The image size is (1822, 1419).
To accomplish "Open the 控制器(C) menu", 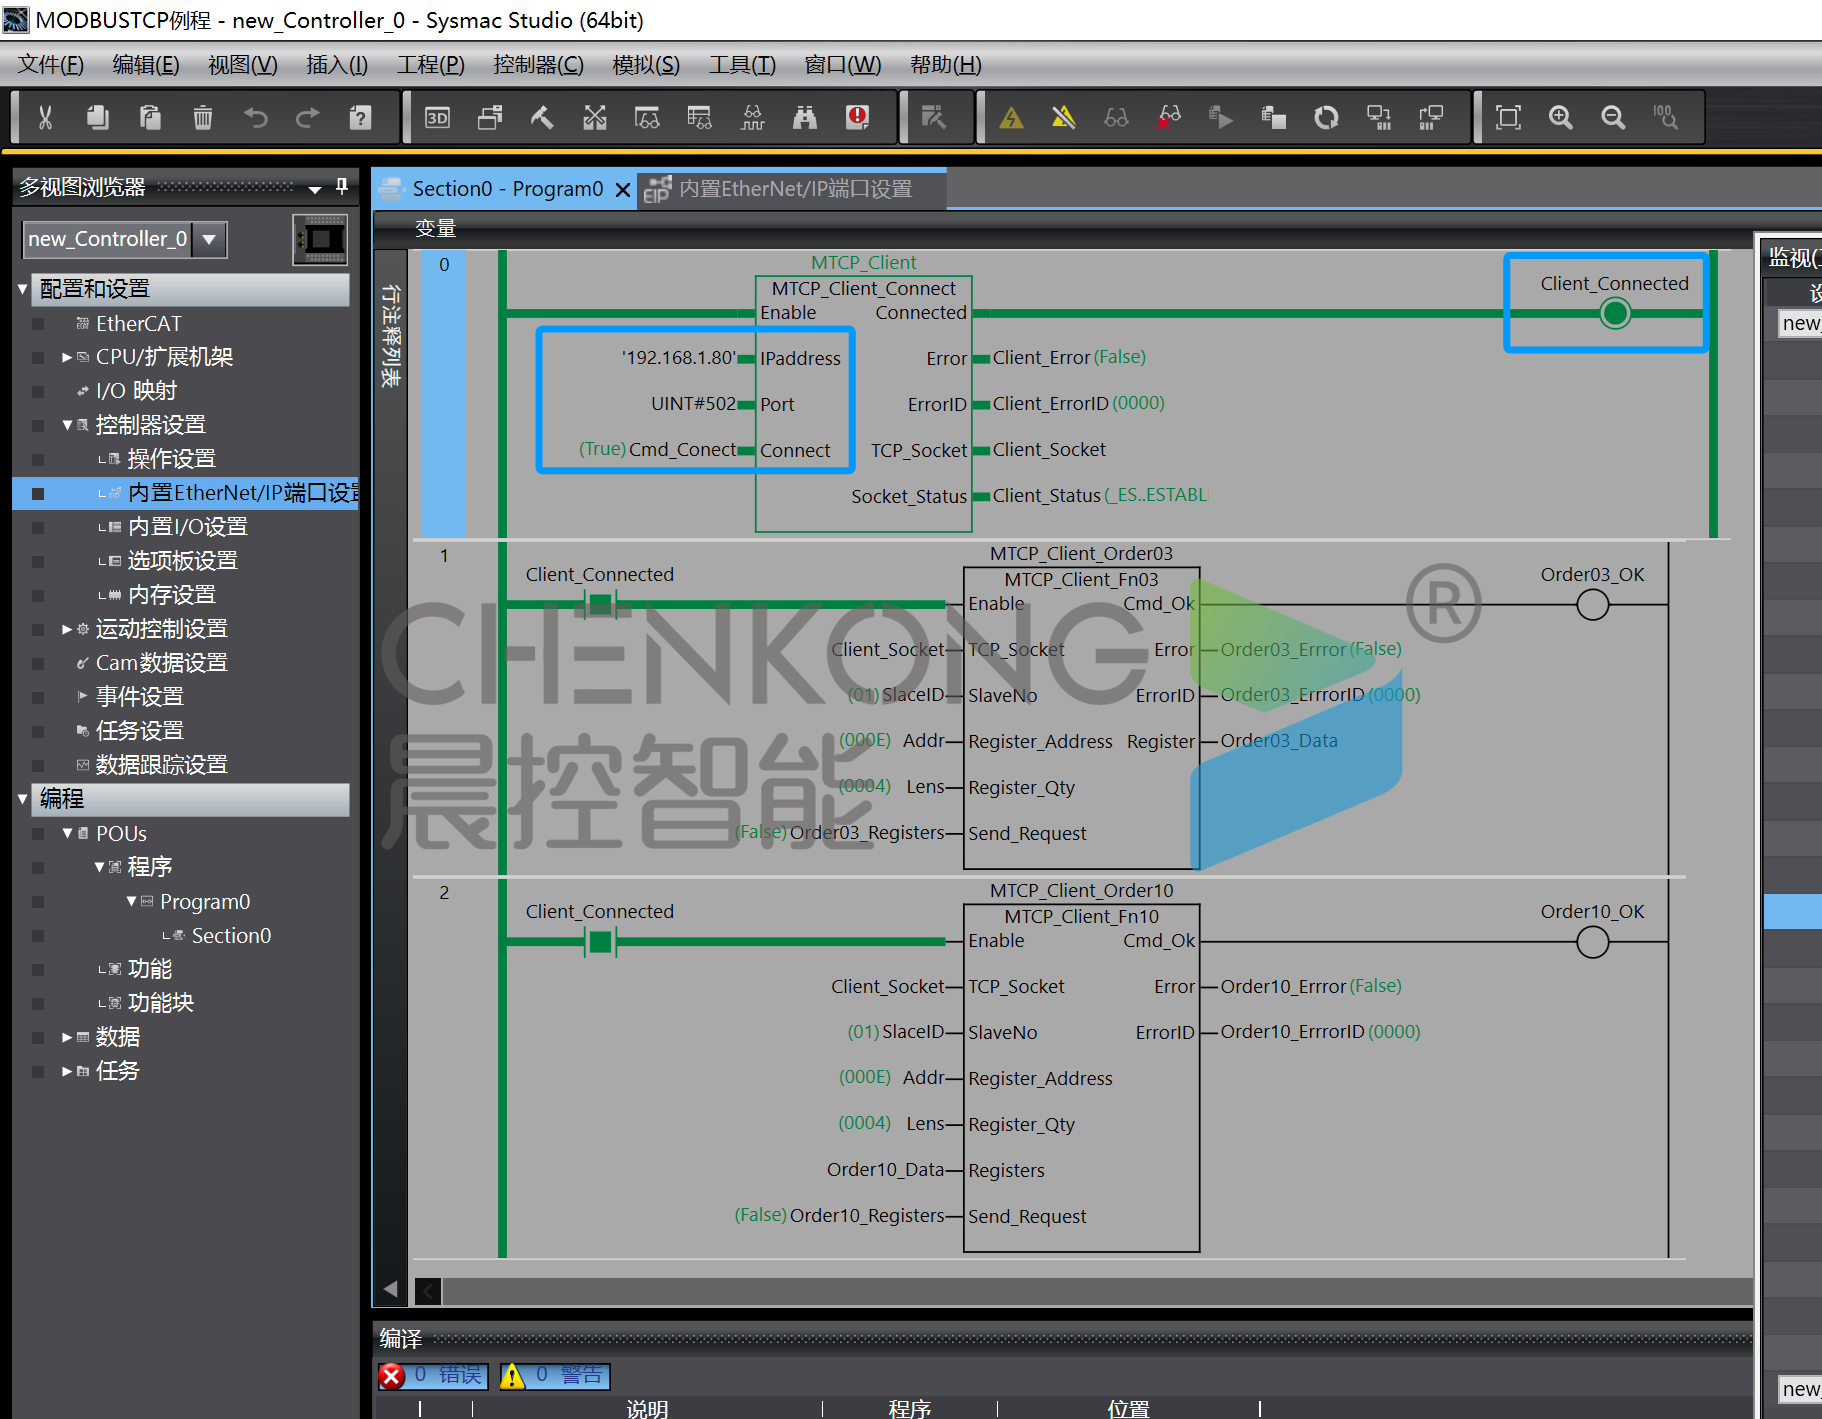I will pos(538,65).
